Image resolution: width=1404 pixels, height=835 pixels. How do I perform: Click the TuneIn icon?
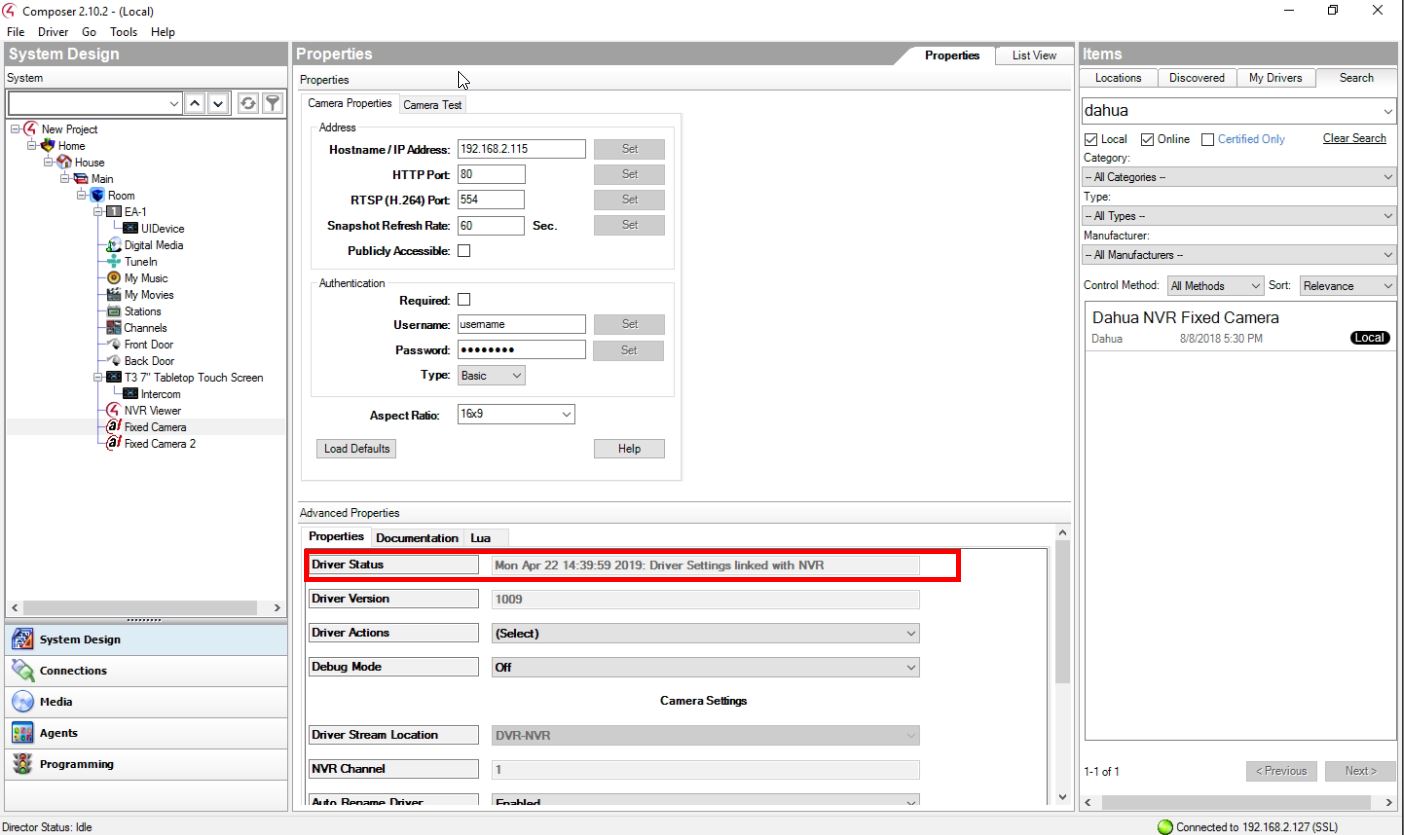point(114,262)
